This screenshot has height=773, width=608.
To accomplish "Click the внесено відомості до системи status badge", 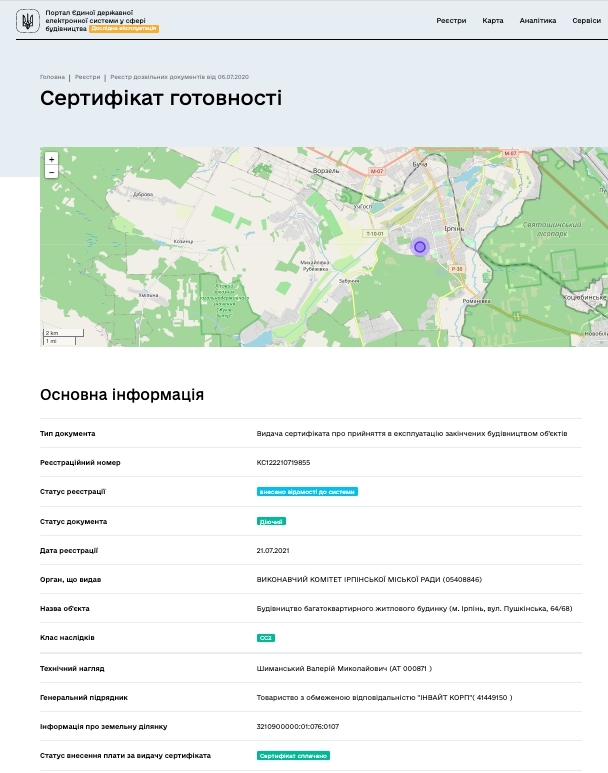I will click(x=307, y=492).
